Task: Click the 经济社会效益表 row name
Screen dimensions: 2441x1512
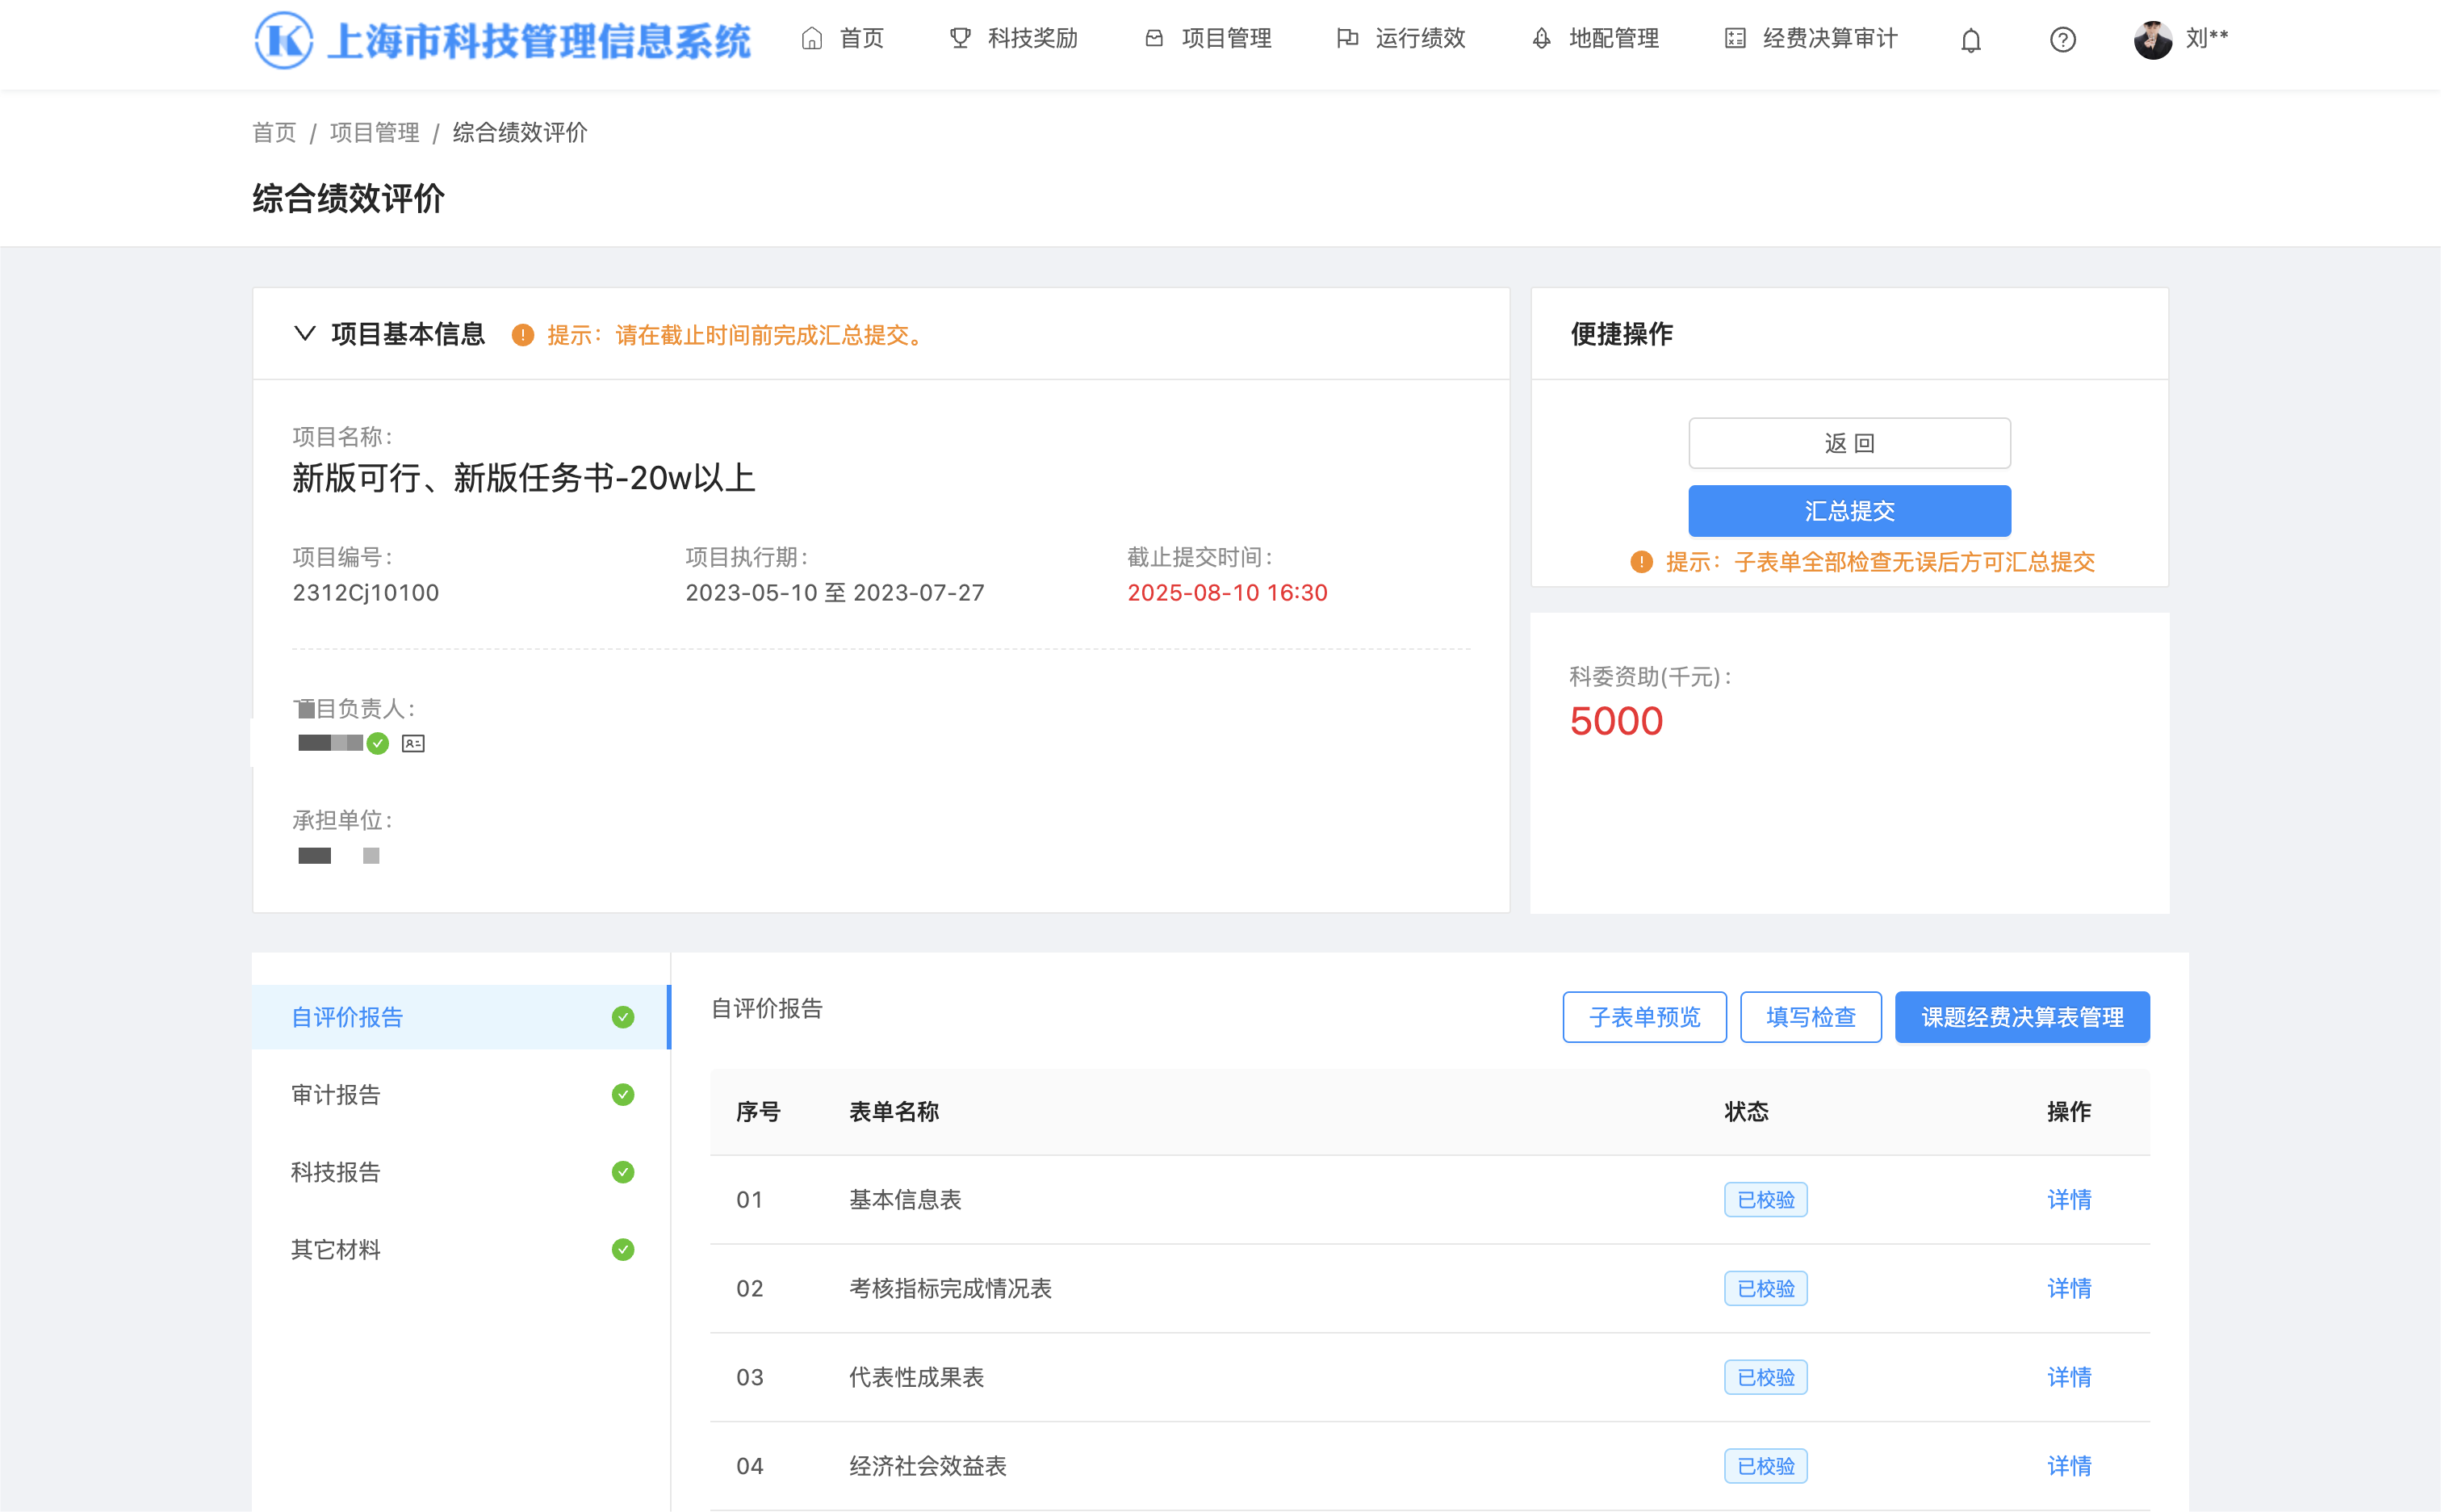Action: [x=927, y=1467]
